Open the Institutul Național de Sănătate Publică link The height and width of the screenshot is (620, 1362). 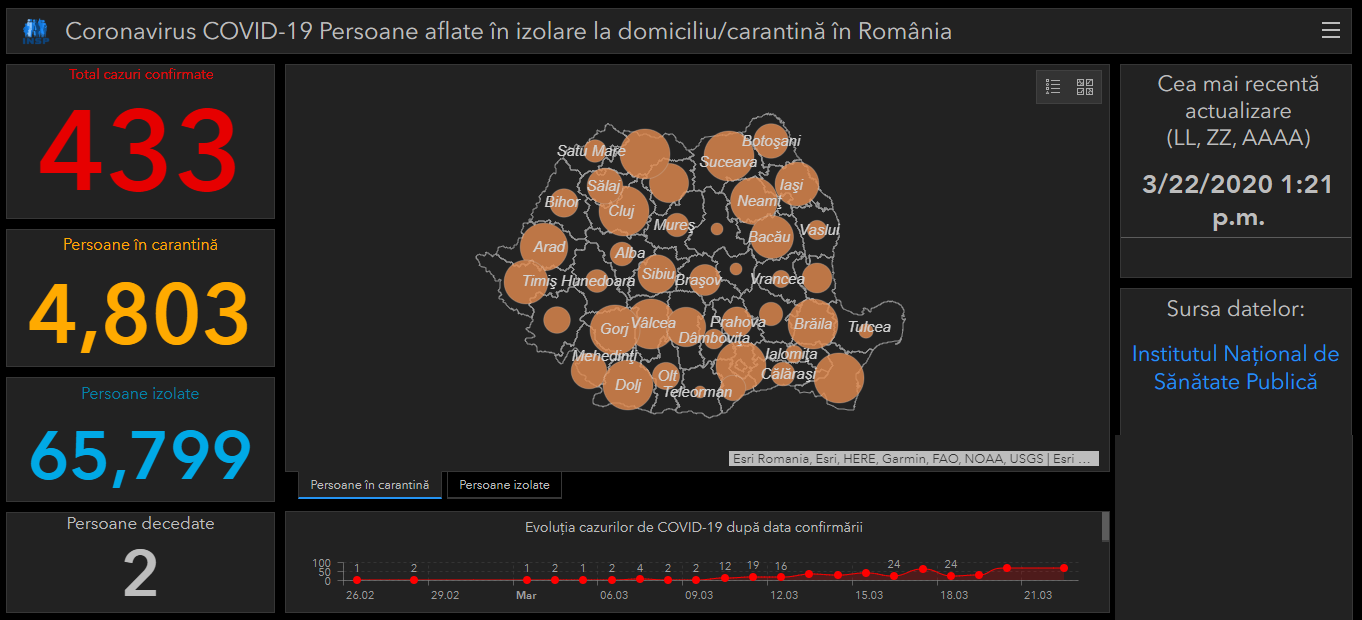[x=1235, y=367]
